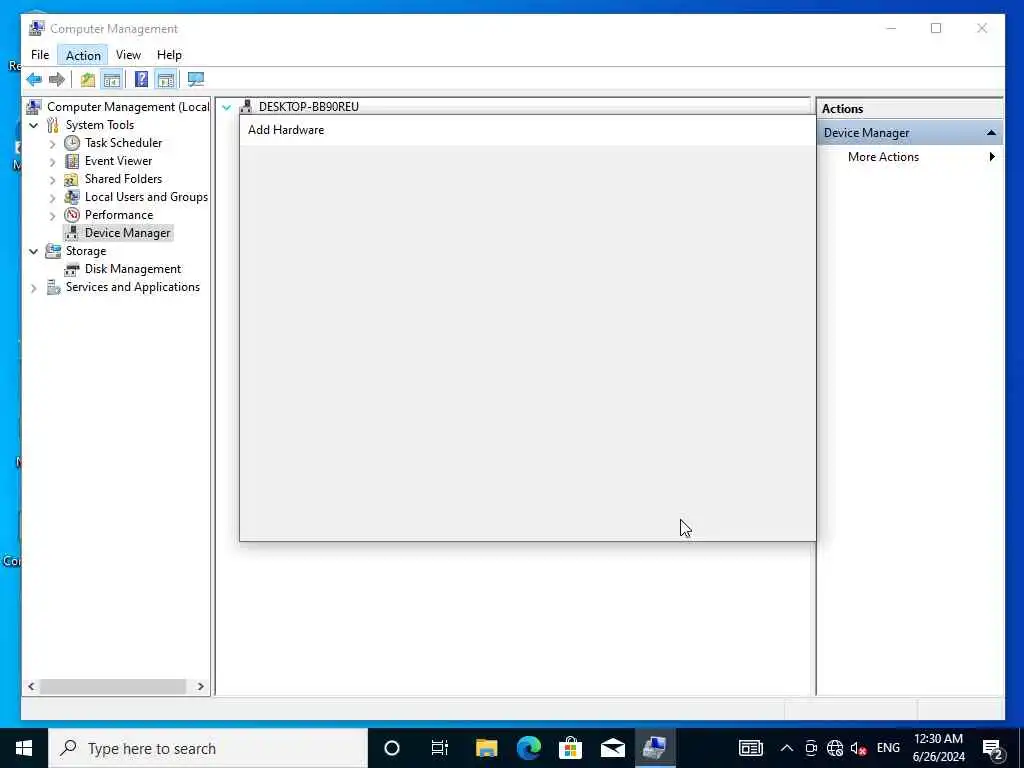Expand the Local Users and Groups node
The image size is (1024, 768).
coord(53,197)
